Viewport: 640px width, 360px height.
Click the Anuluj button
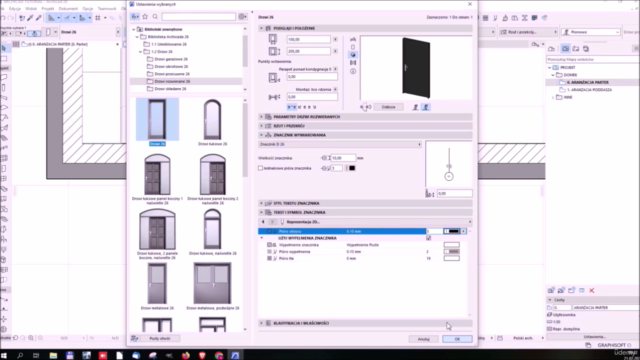click(424, 339)
